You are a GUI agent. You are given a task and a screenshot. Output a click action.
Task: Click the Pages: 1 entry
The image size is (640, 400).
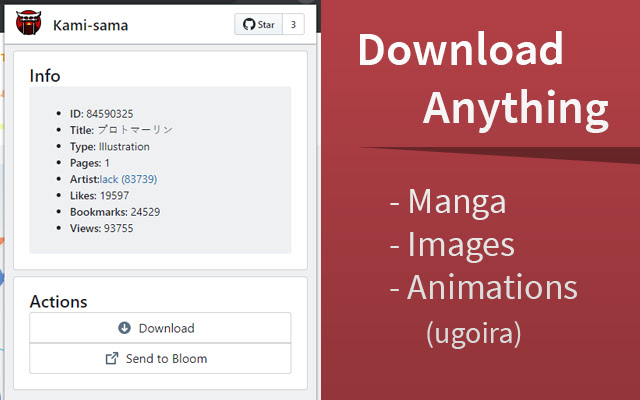(90, 163)
